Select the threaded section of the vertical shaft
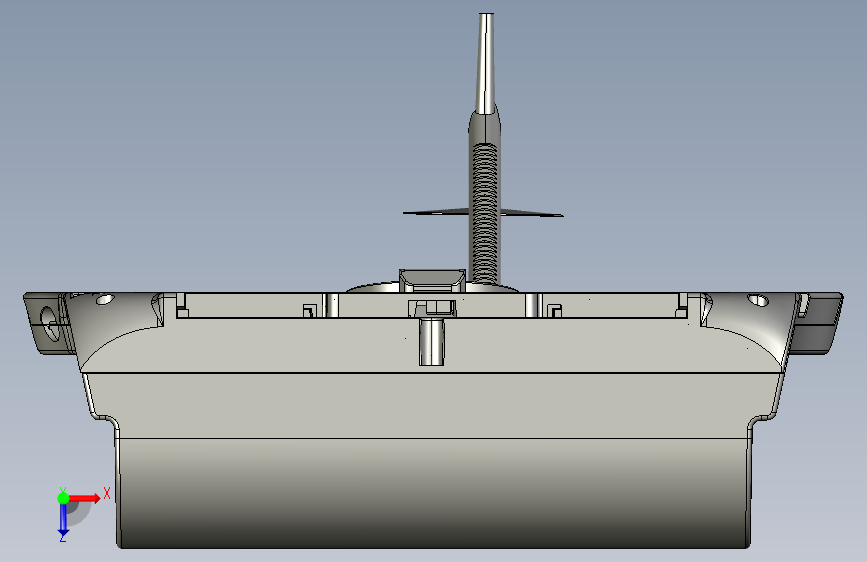Screen dimensions: 867x562 [x=485, y=213]
